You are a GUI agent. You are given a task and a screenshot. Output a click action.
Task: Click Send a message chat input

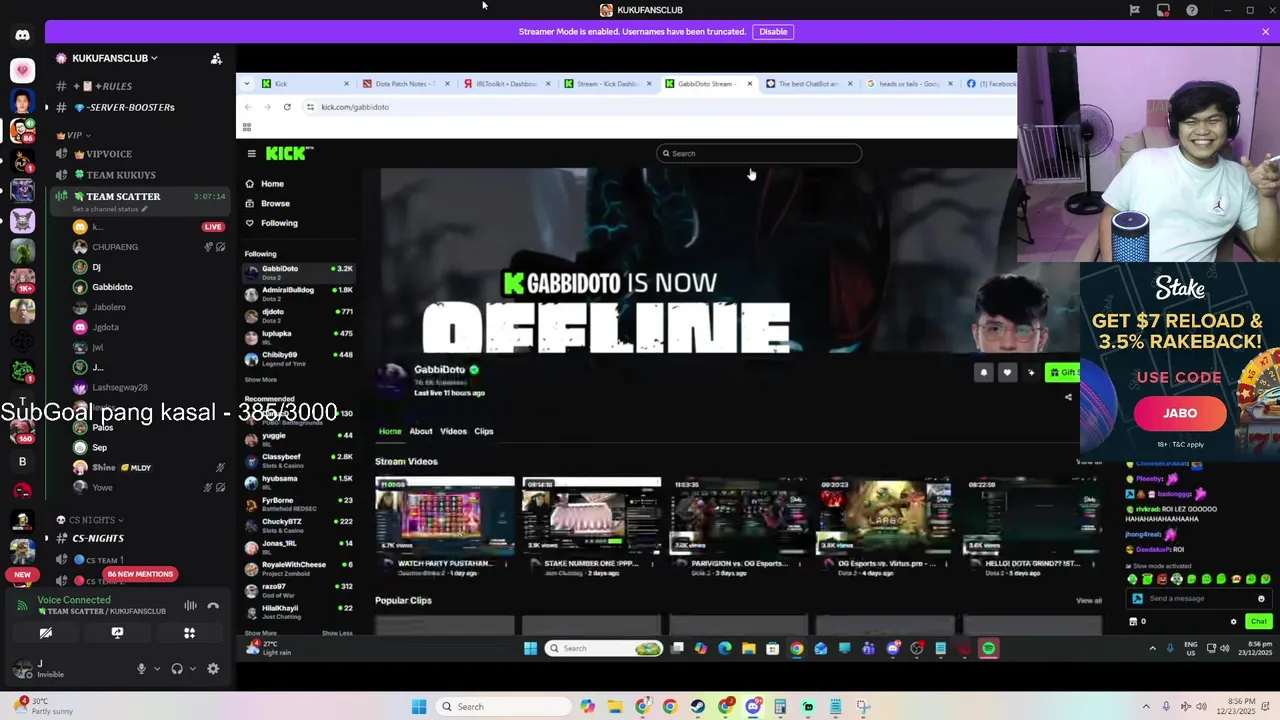1198,598
